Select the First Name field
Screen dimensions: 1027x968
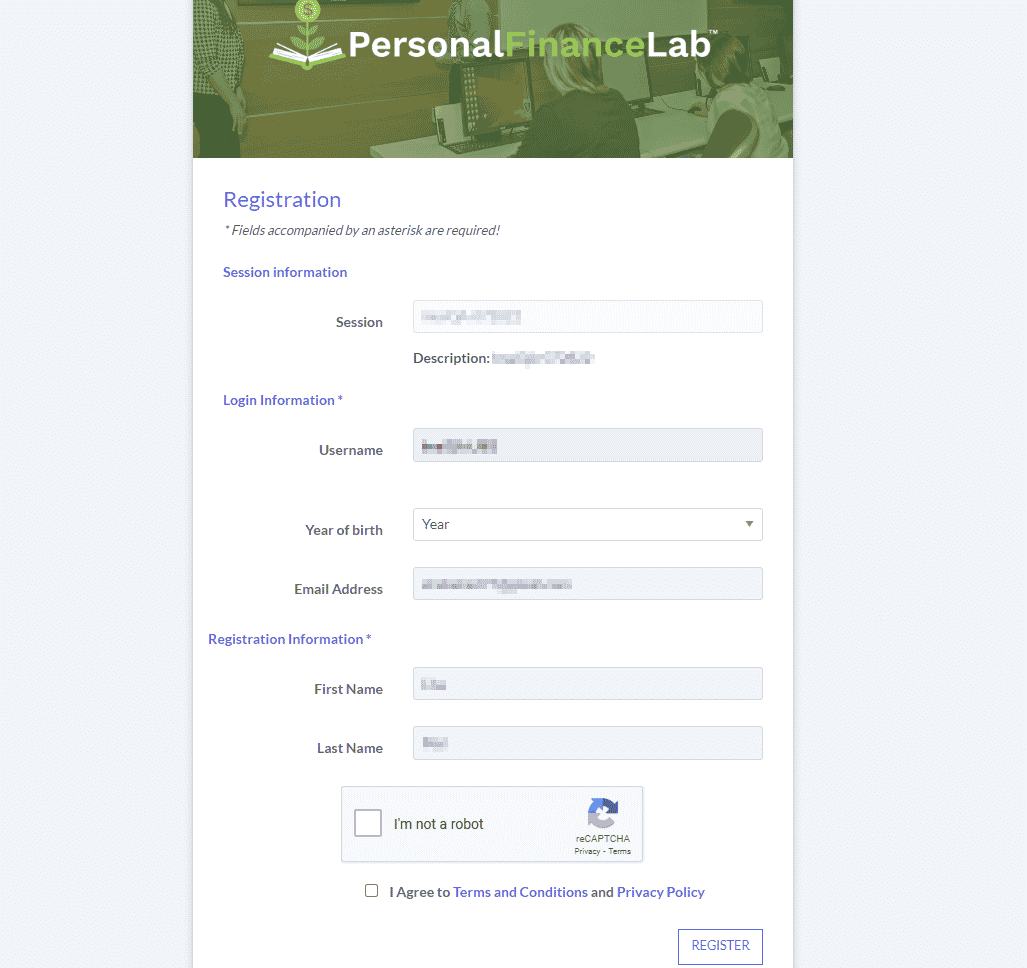(x=588, y=684)
